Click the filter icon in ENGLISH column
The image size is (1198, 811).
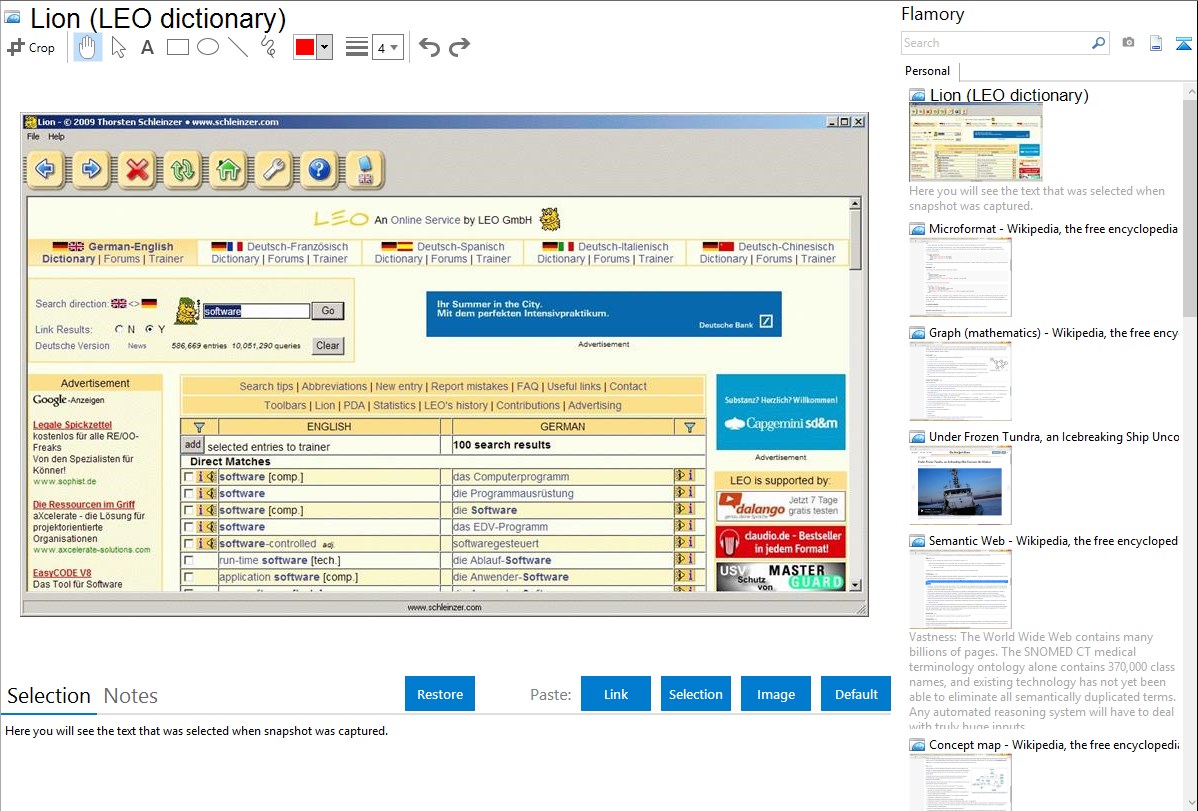(x=199, y=427)
